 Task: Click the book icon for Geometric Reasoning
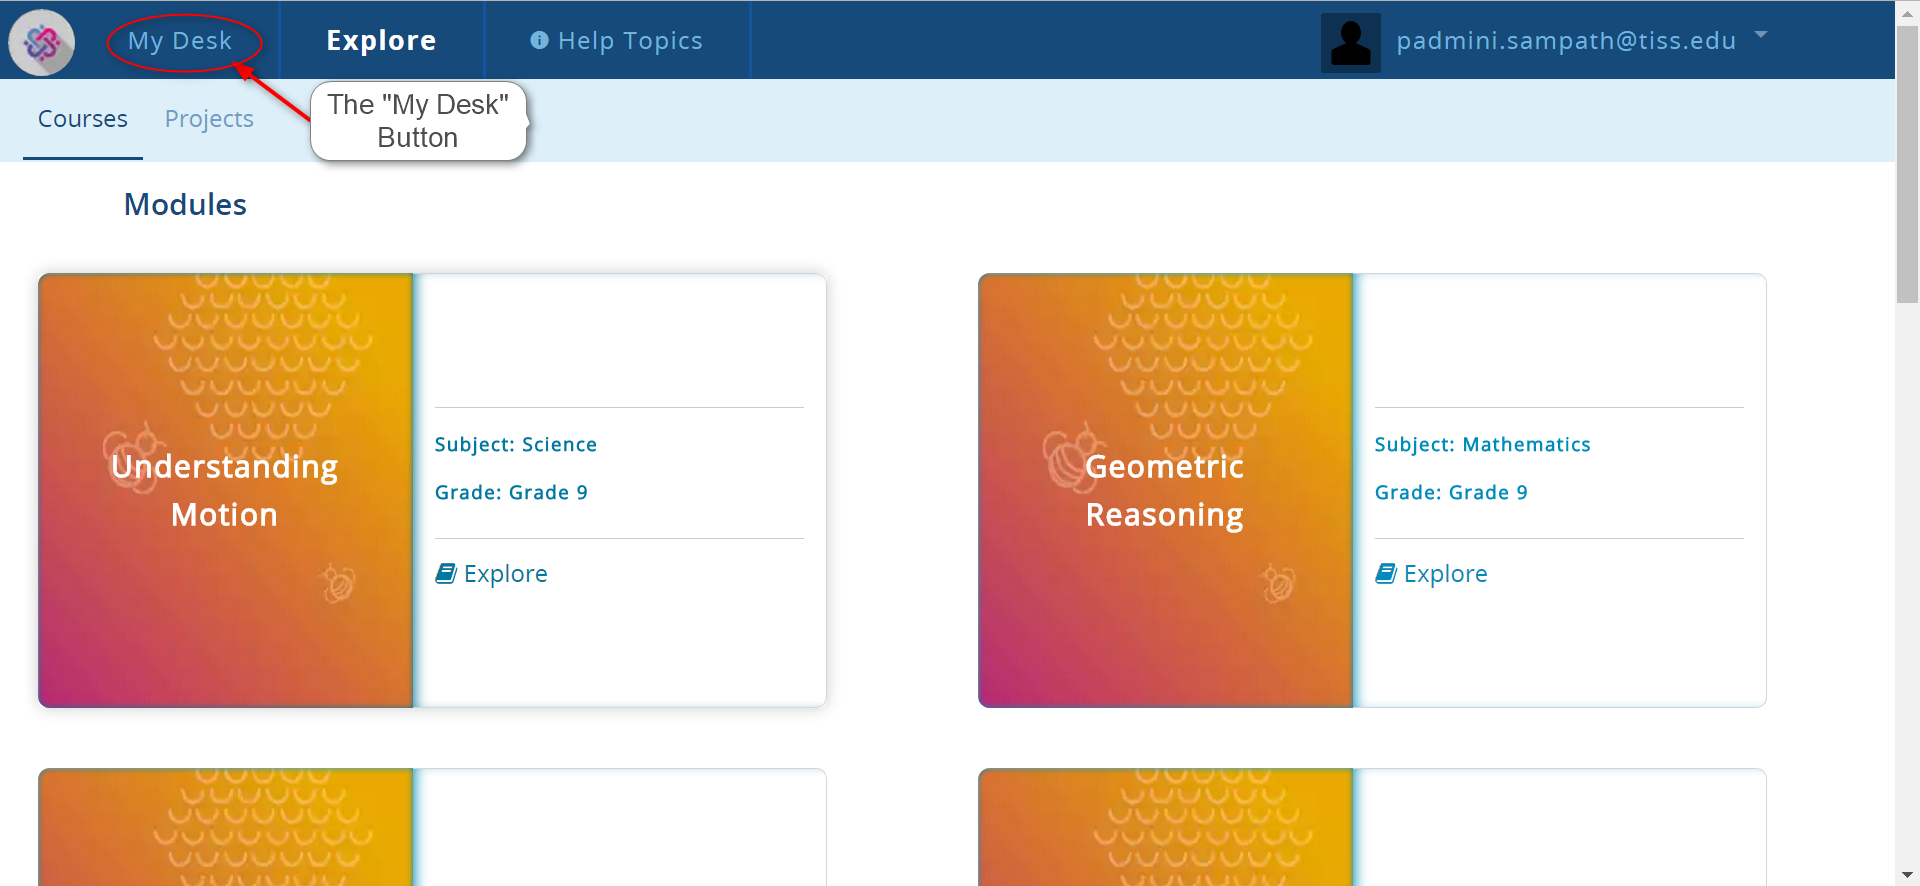tap(1386, 573)
